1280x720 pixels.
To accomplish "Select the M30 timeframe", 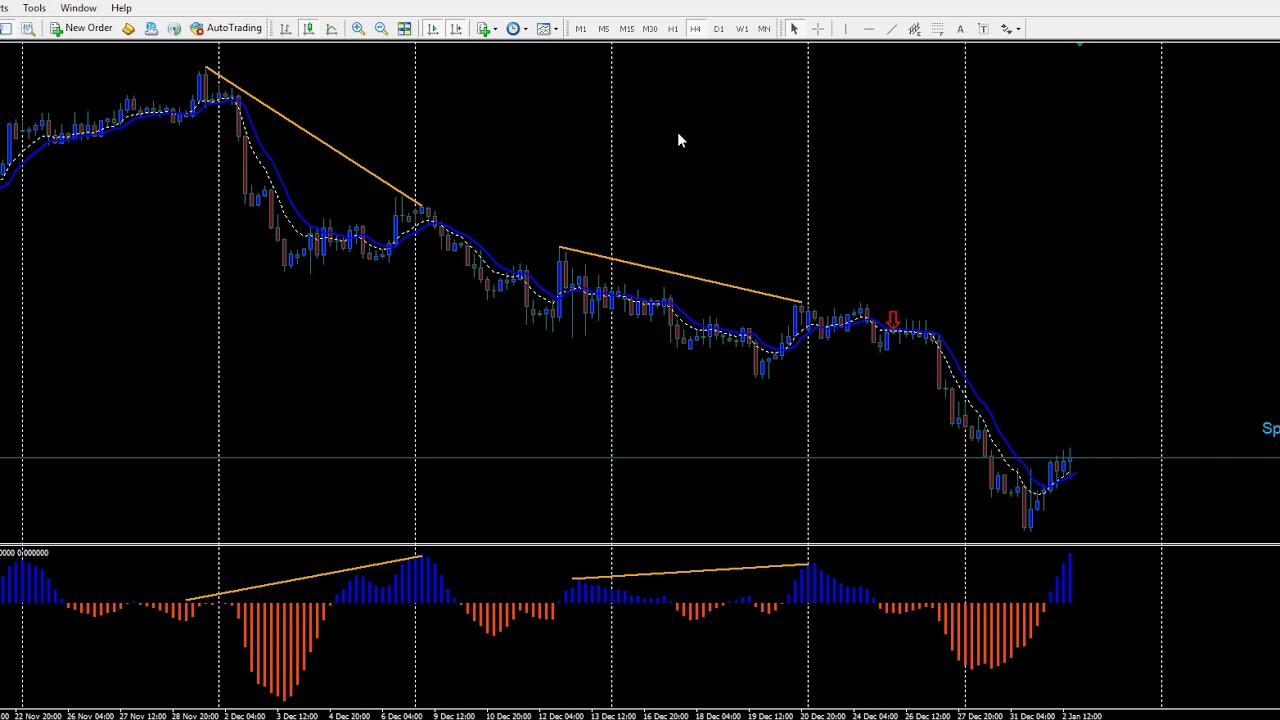I will coord(650,28).
